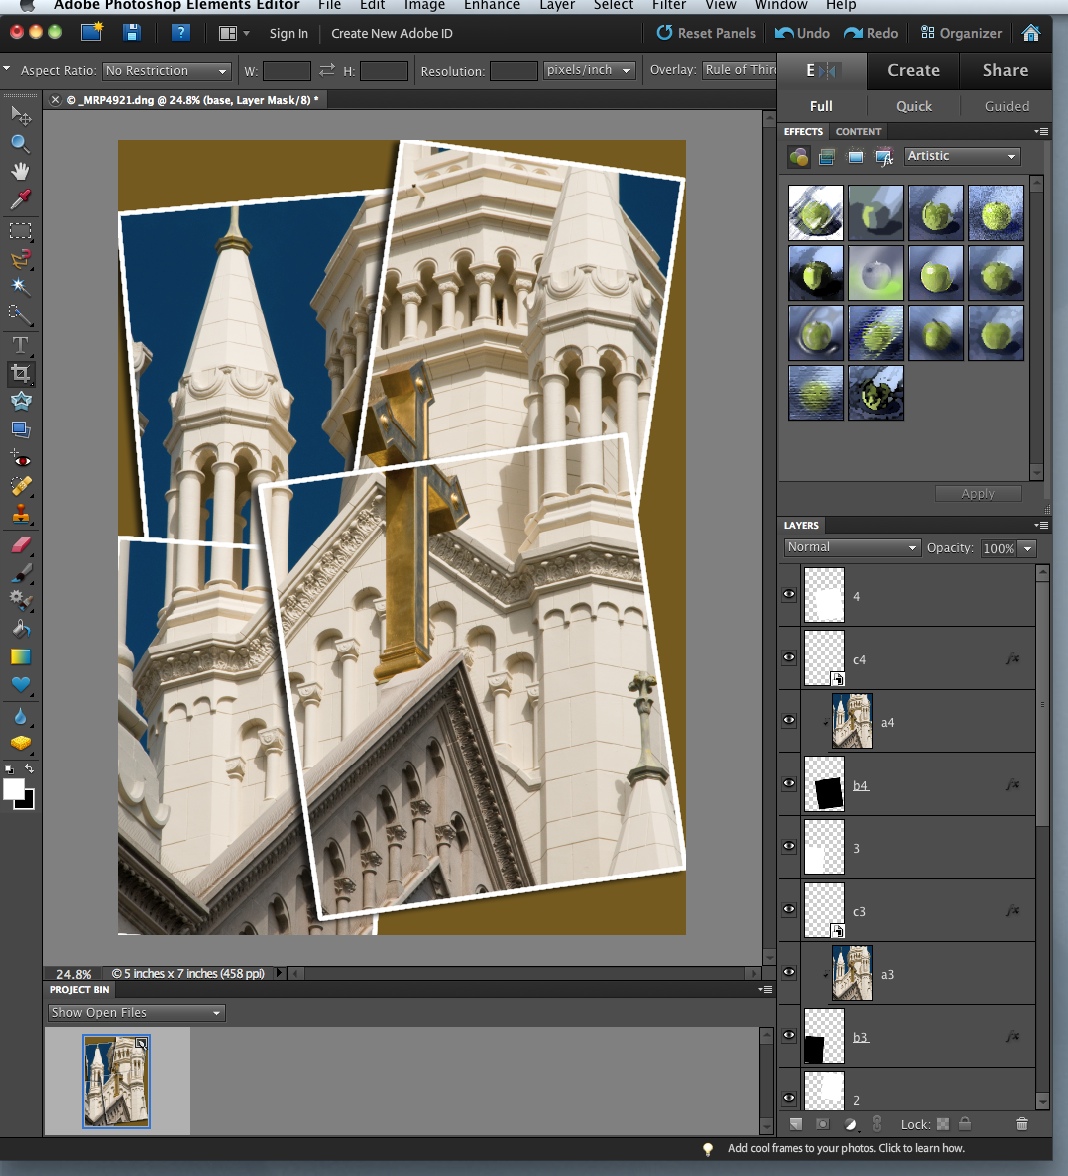The height and width of the screenshot is (1176, 1068).
Task: Select the Red Eye Removal tool
Action: coord(20,459)
